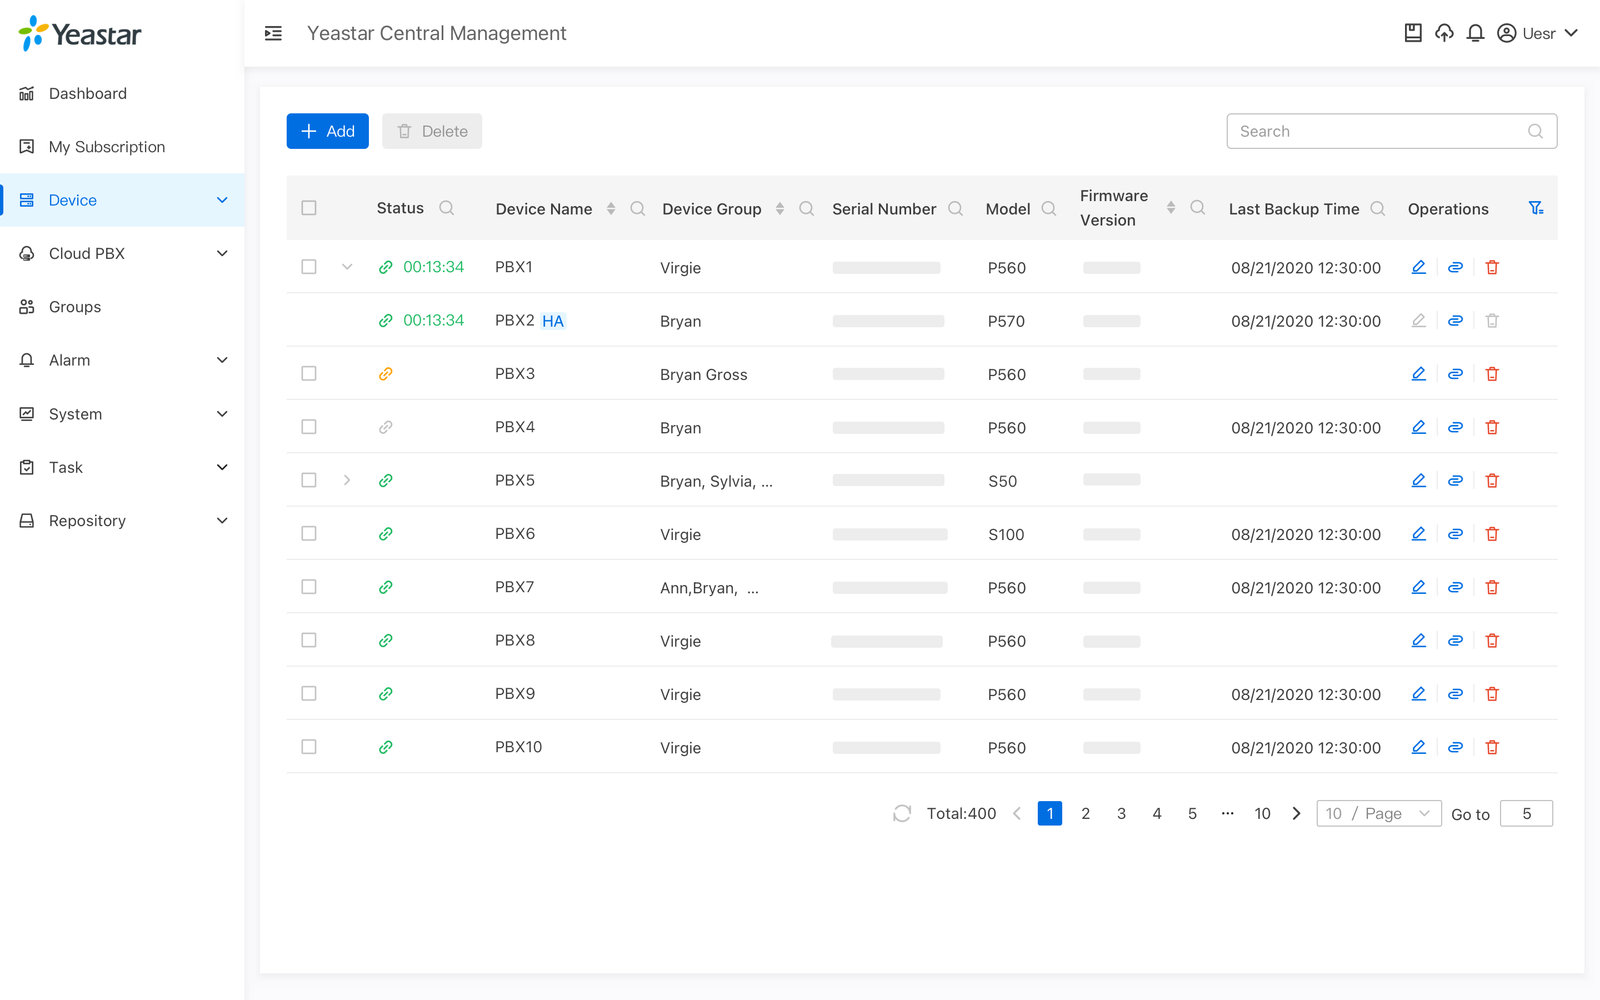Search the Firmware Version column
This screenshot has width=1600, height=1000.
(1198, 208)
